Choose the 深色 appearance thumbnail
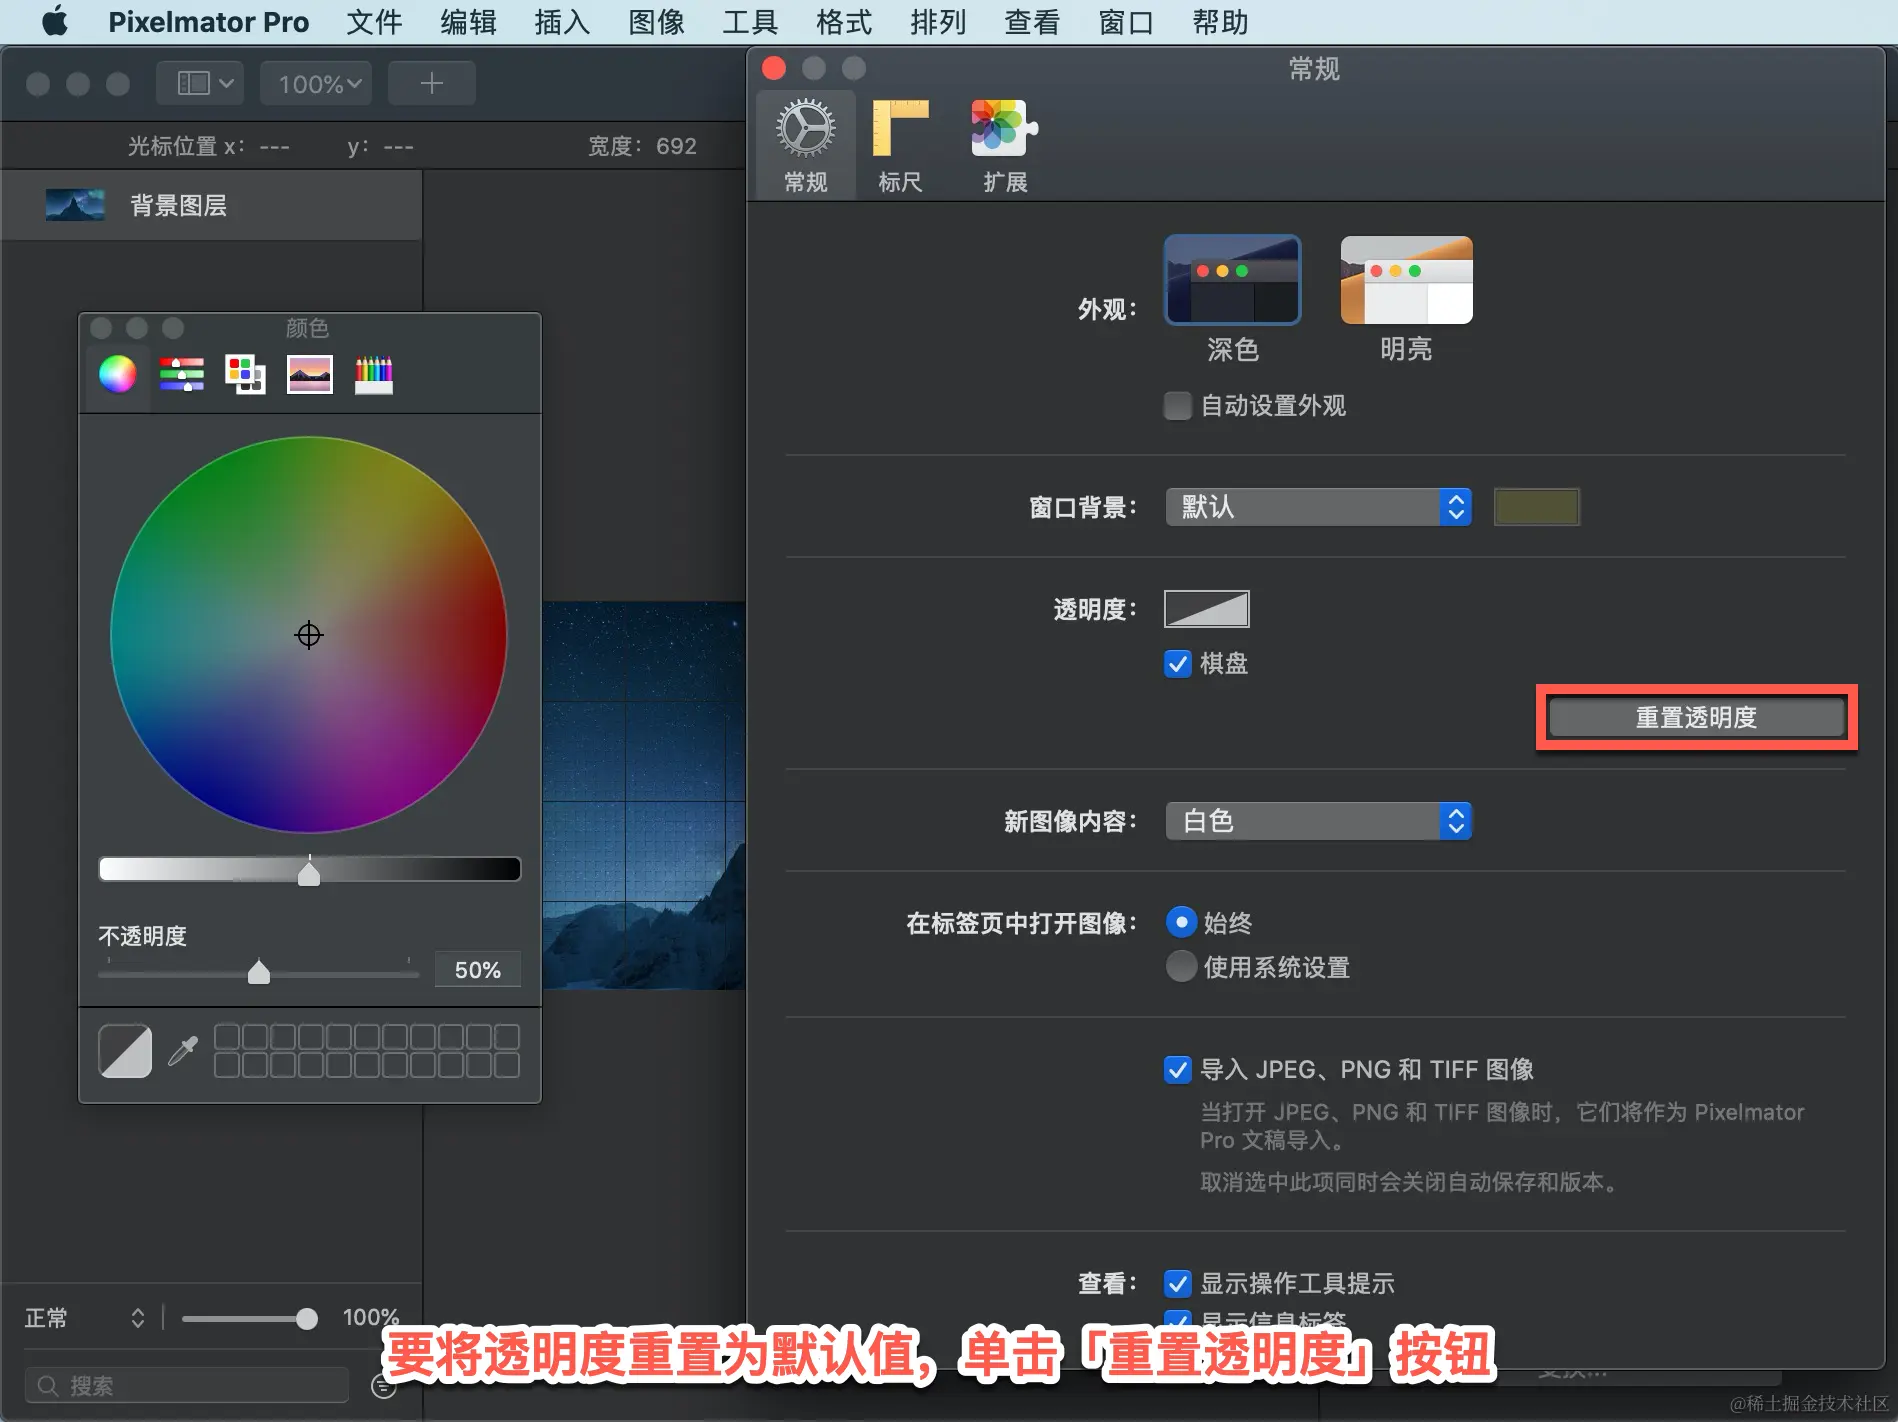The image size is (1898, 1422). pos(1232,280)
